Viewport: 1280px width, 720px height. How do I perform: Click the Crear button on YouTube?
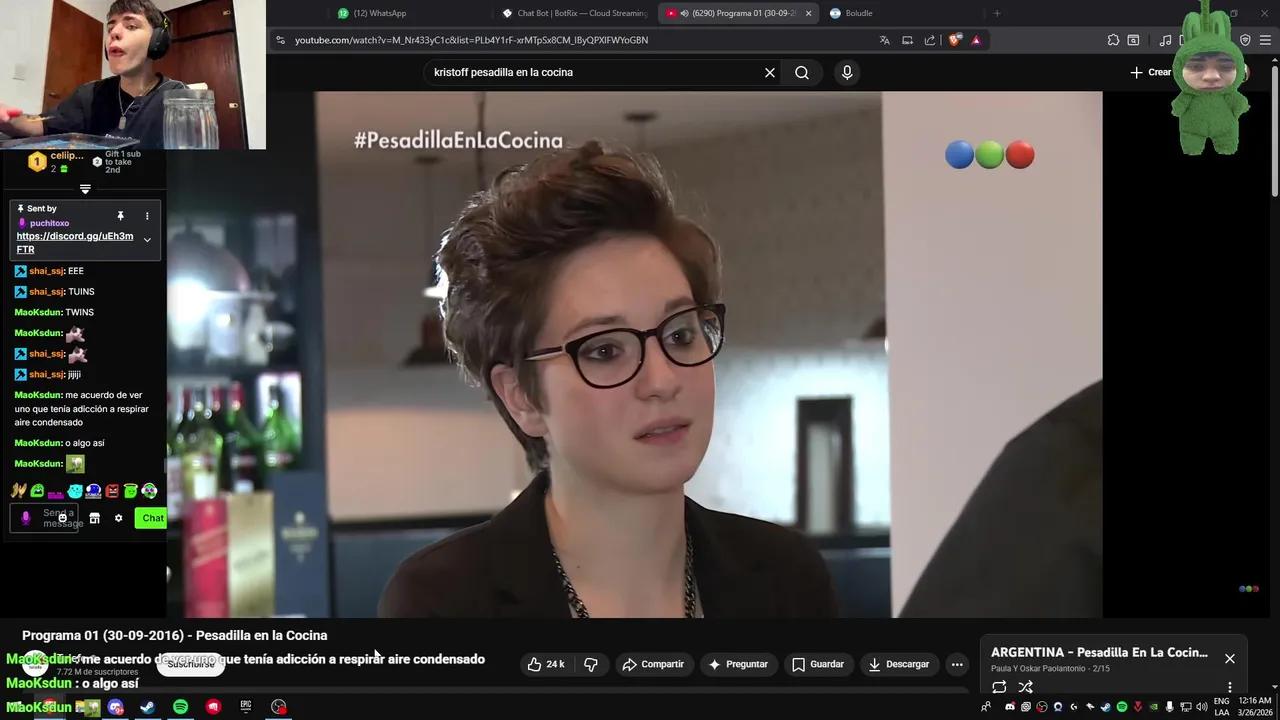pyautogui.click(x=1150, y=72)
